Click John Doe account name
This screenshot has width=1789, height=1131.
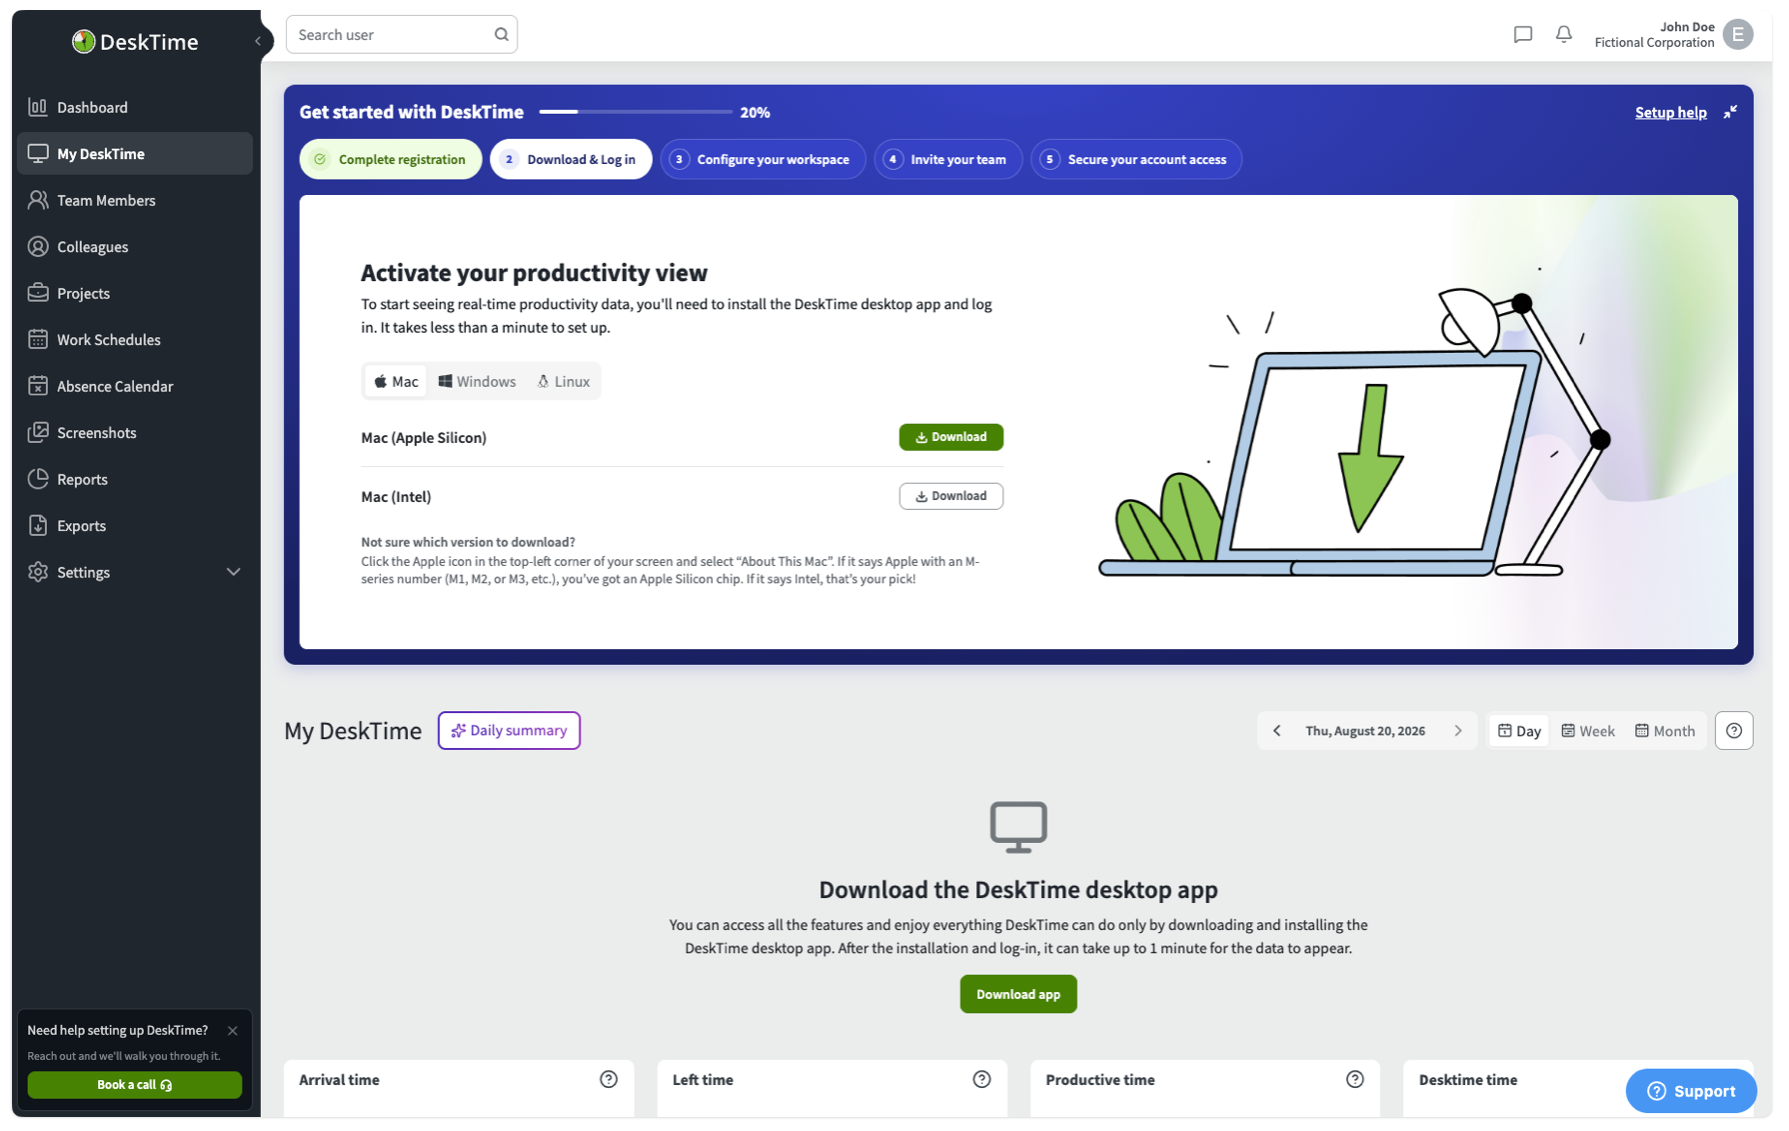pyautogui.click(x=1686, y=27)
